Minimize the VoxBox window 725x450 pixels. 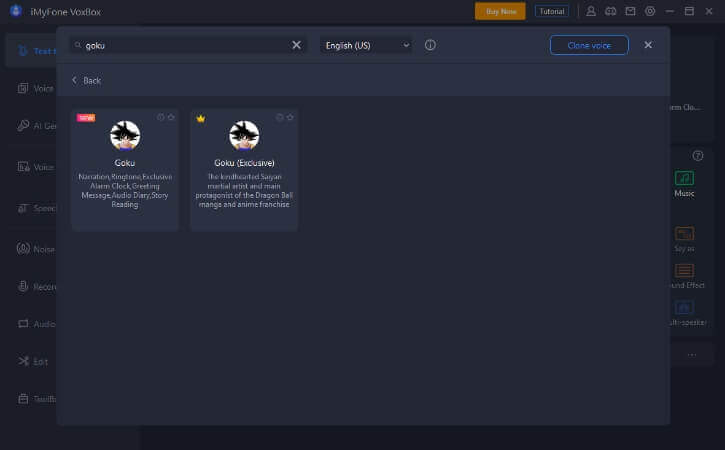coord(670,11)
